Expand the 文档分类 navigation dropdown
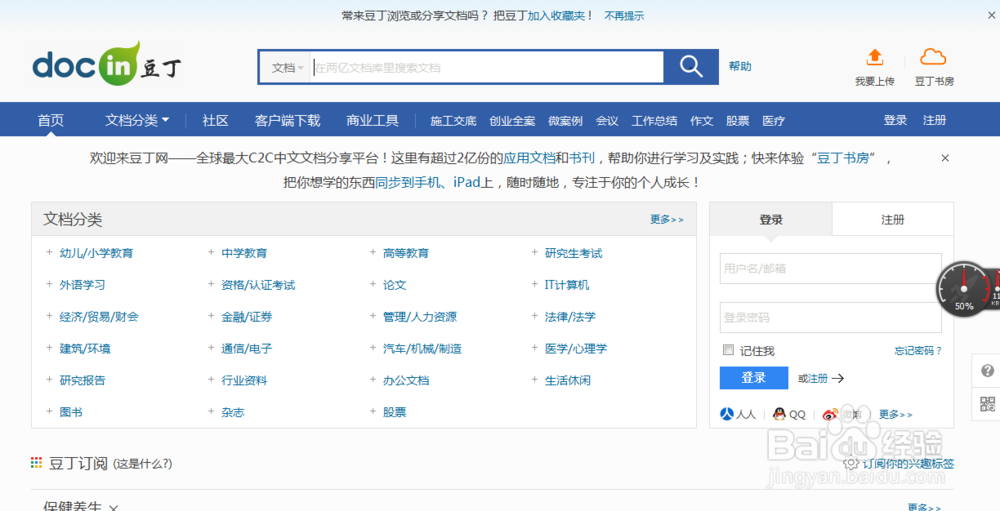The height and width of the screenshot is (511, 1000). tap(137, 120)
